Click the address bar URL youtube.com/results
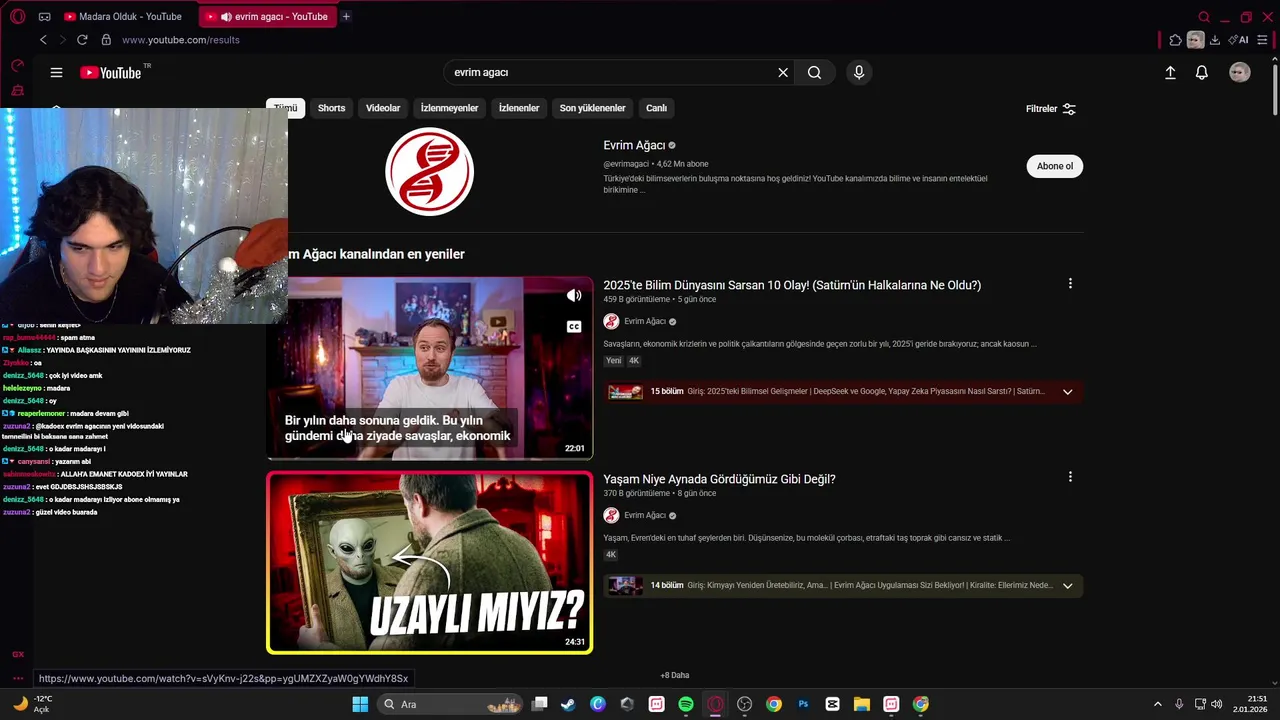 click(x=181, y=40)
